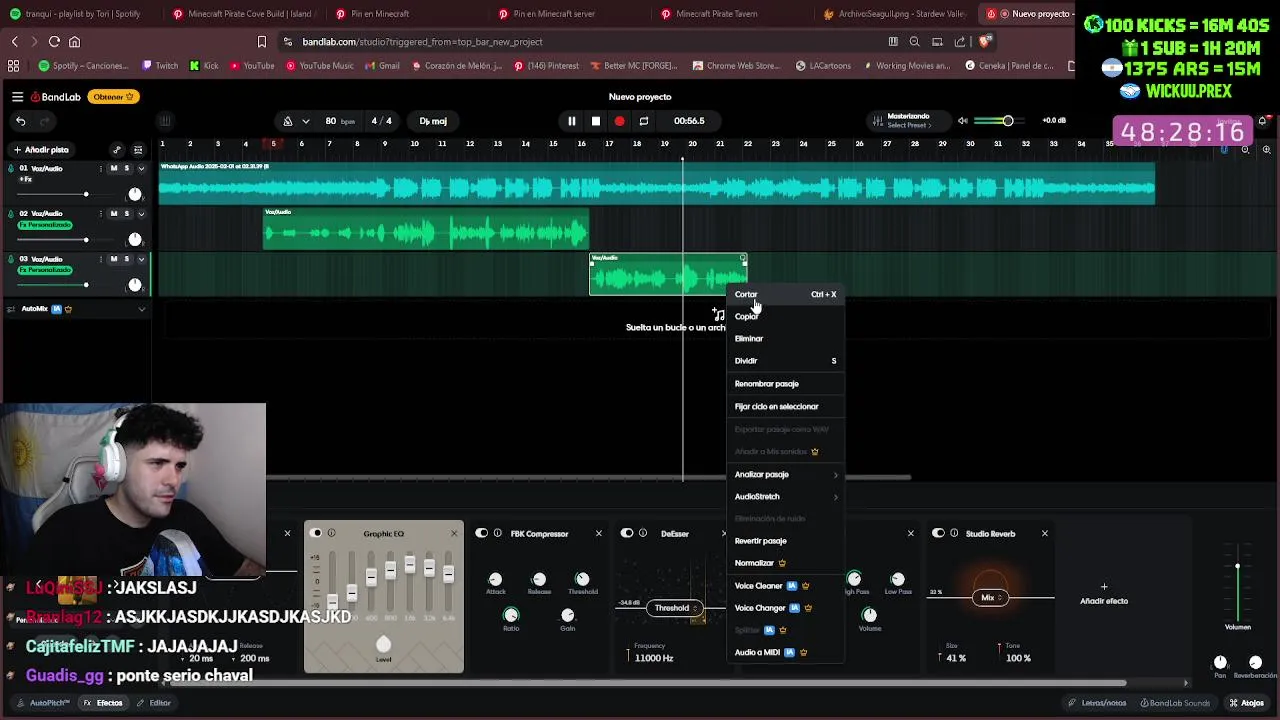Screen dimensions: 1280x720
Task: Open the BandLab hamburger menu
Action: tap(17, 97)
